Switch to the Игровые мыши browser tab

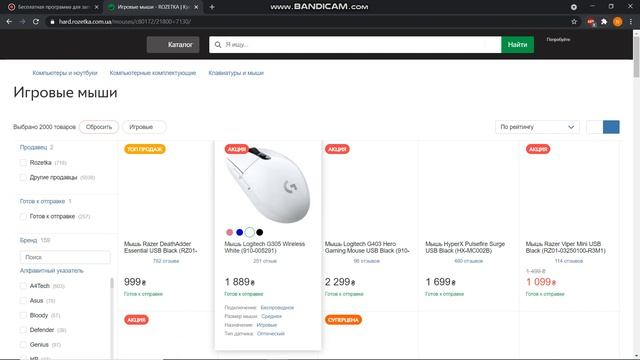tap(153, 7)
